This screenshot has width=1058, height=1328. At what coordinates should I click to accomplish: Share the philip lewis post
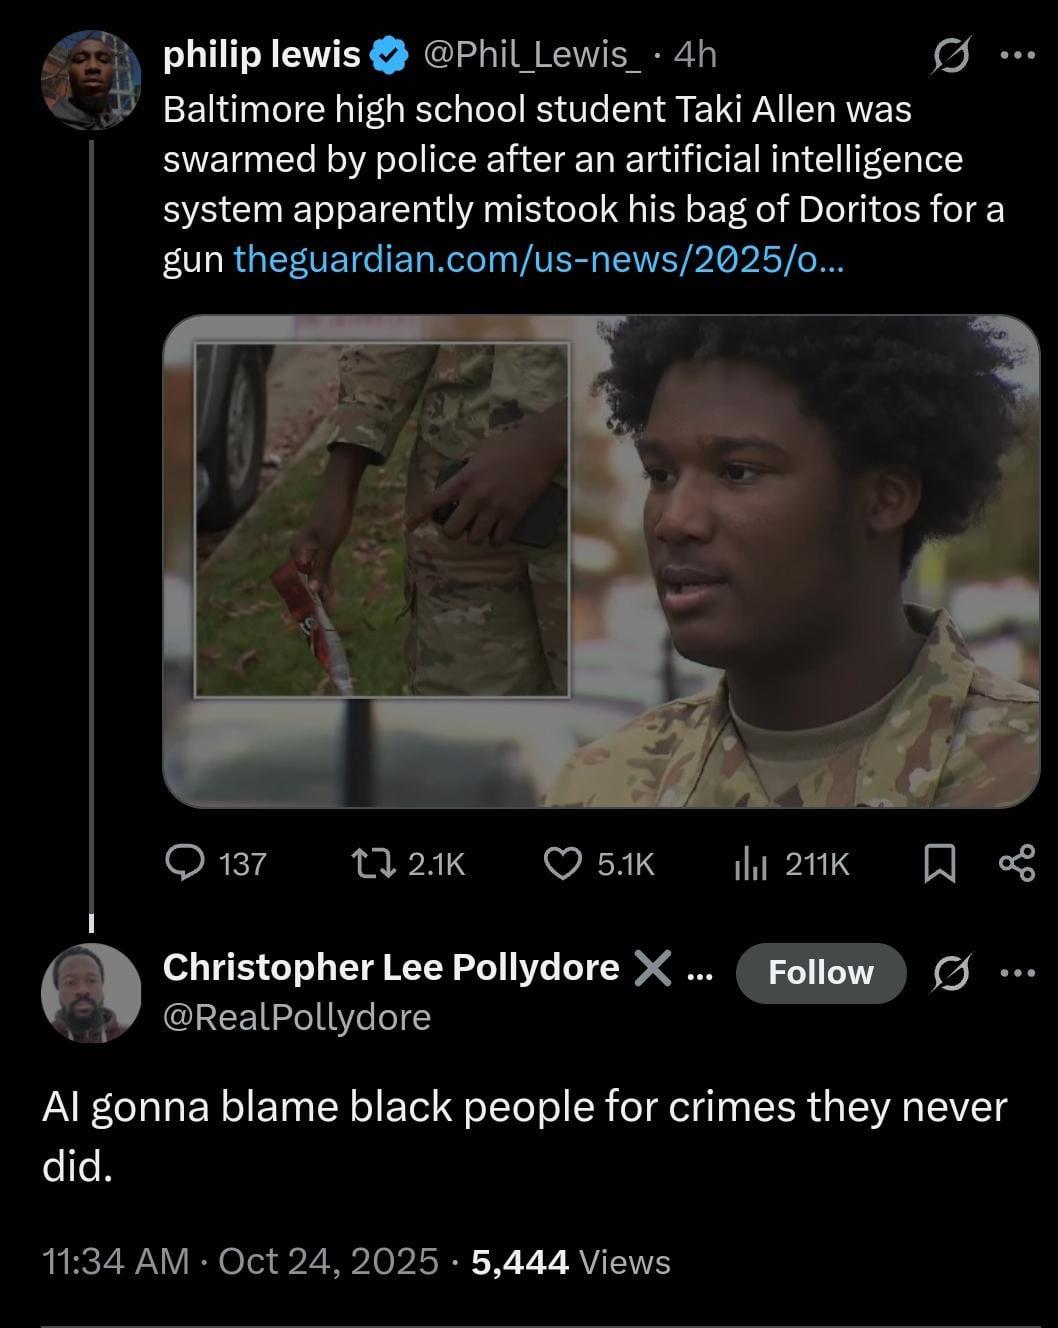click(1017, 863)
